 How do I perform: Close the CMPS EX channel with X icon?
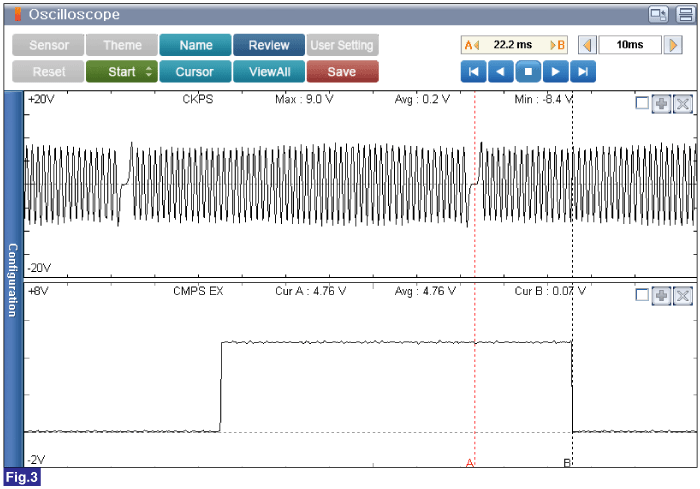pos(683,295)
